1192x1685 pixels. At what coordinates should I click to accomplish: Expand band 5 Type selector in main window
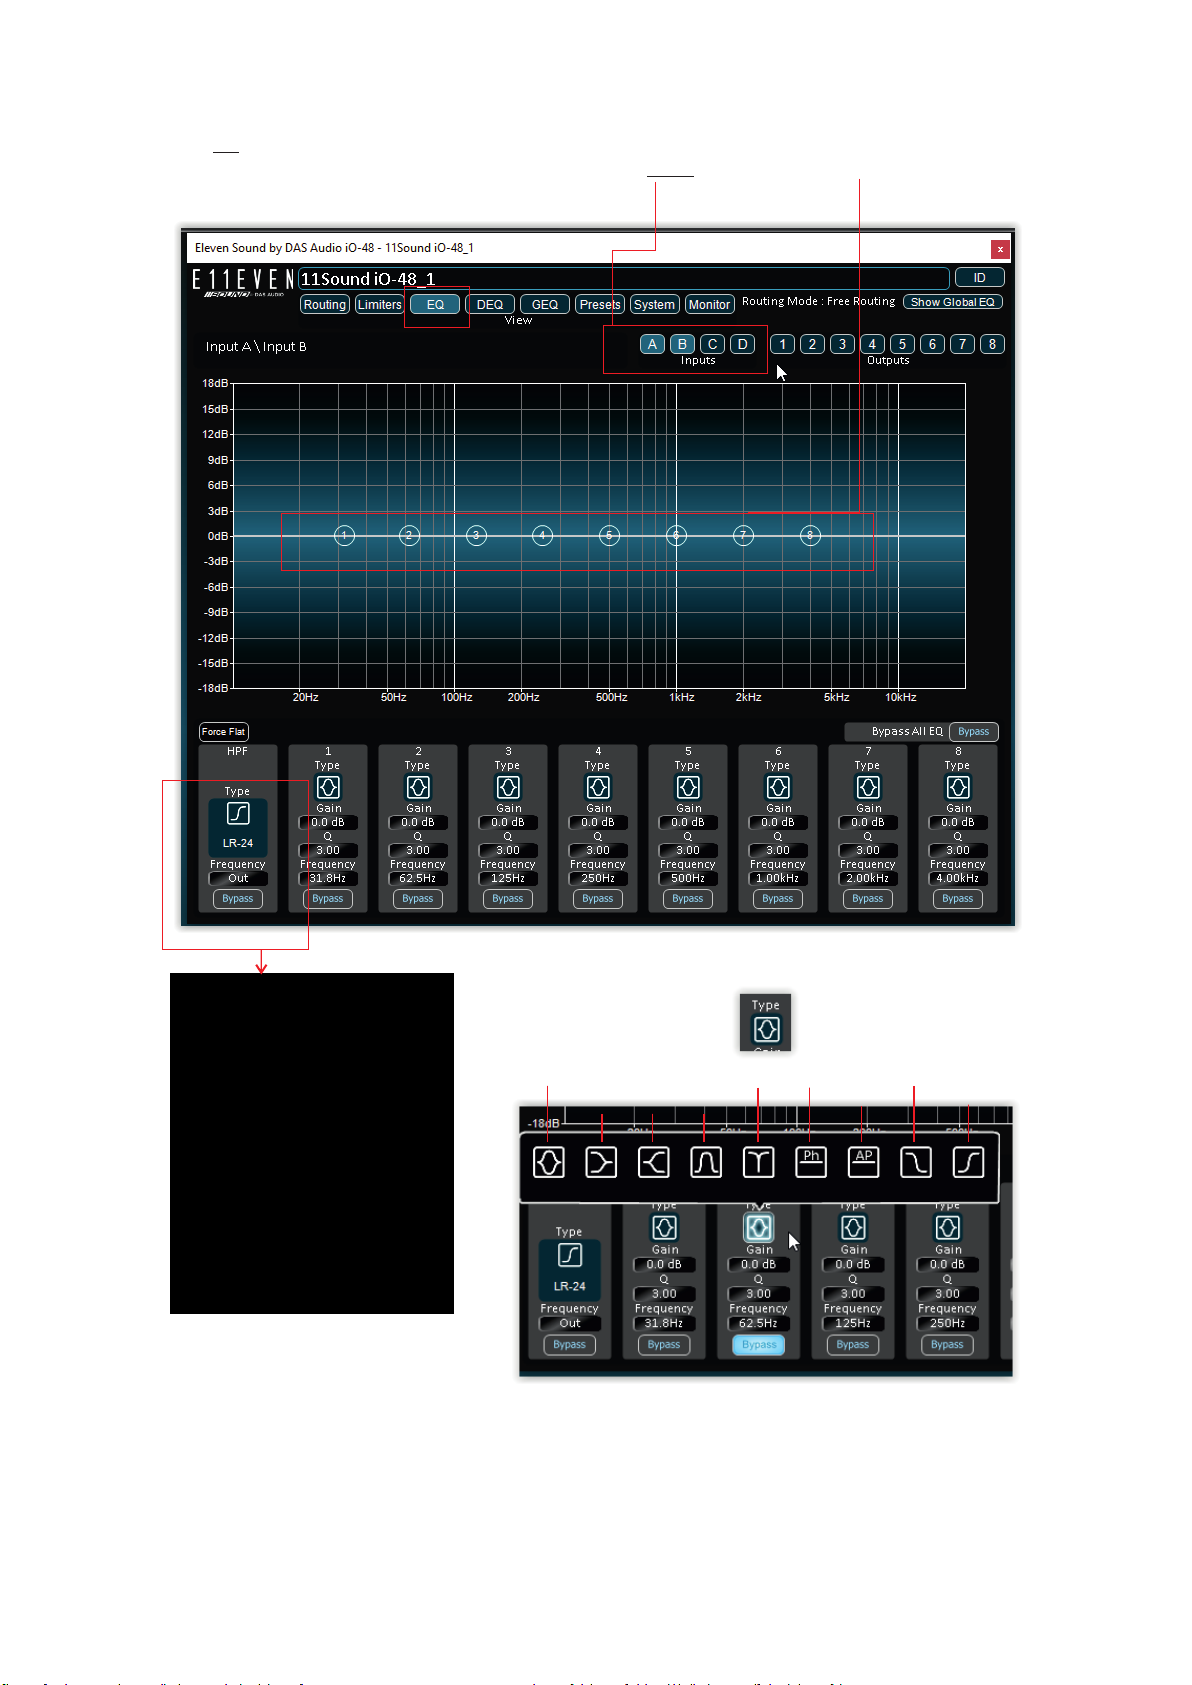click(688, 787)
